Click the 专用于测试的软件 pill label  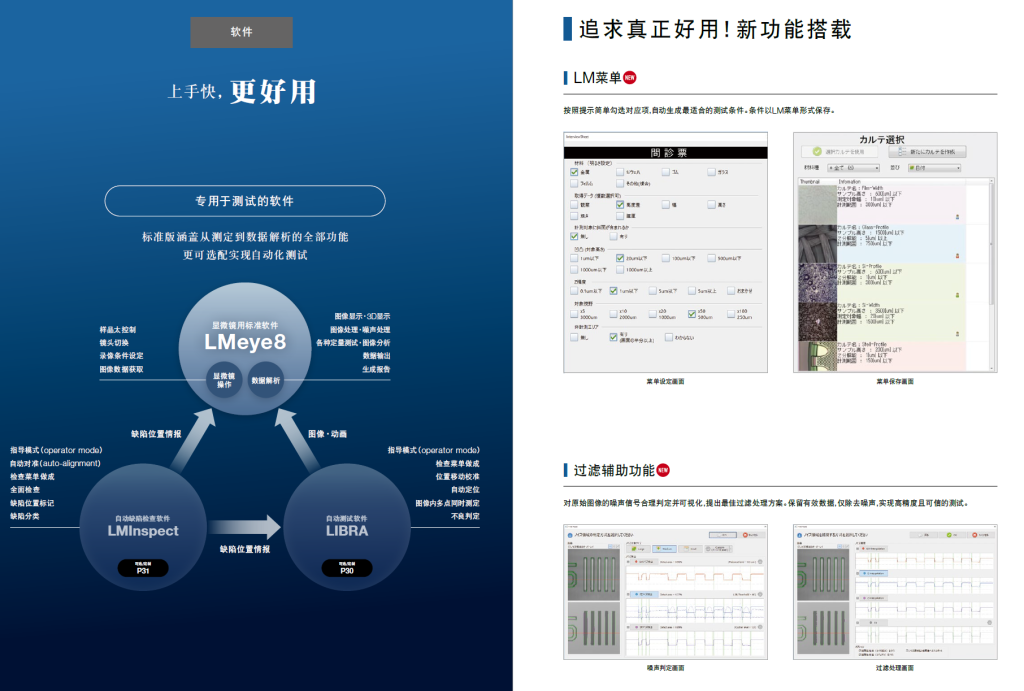coord(245,201)
